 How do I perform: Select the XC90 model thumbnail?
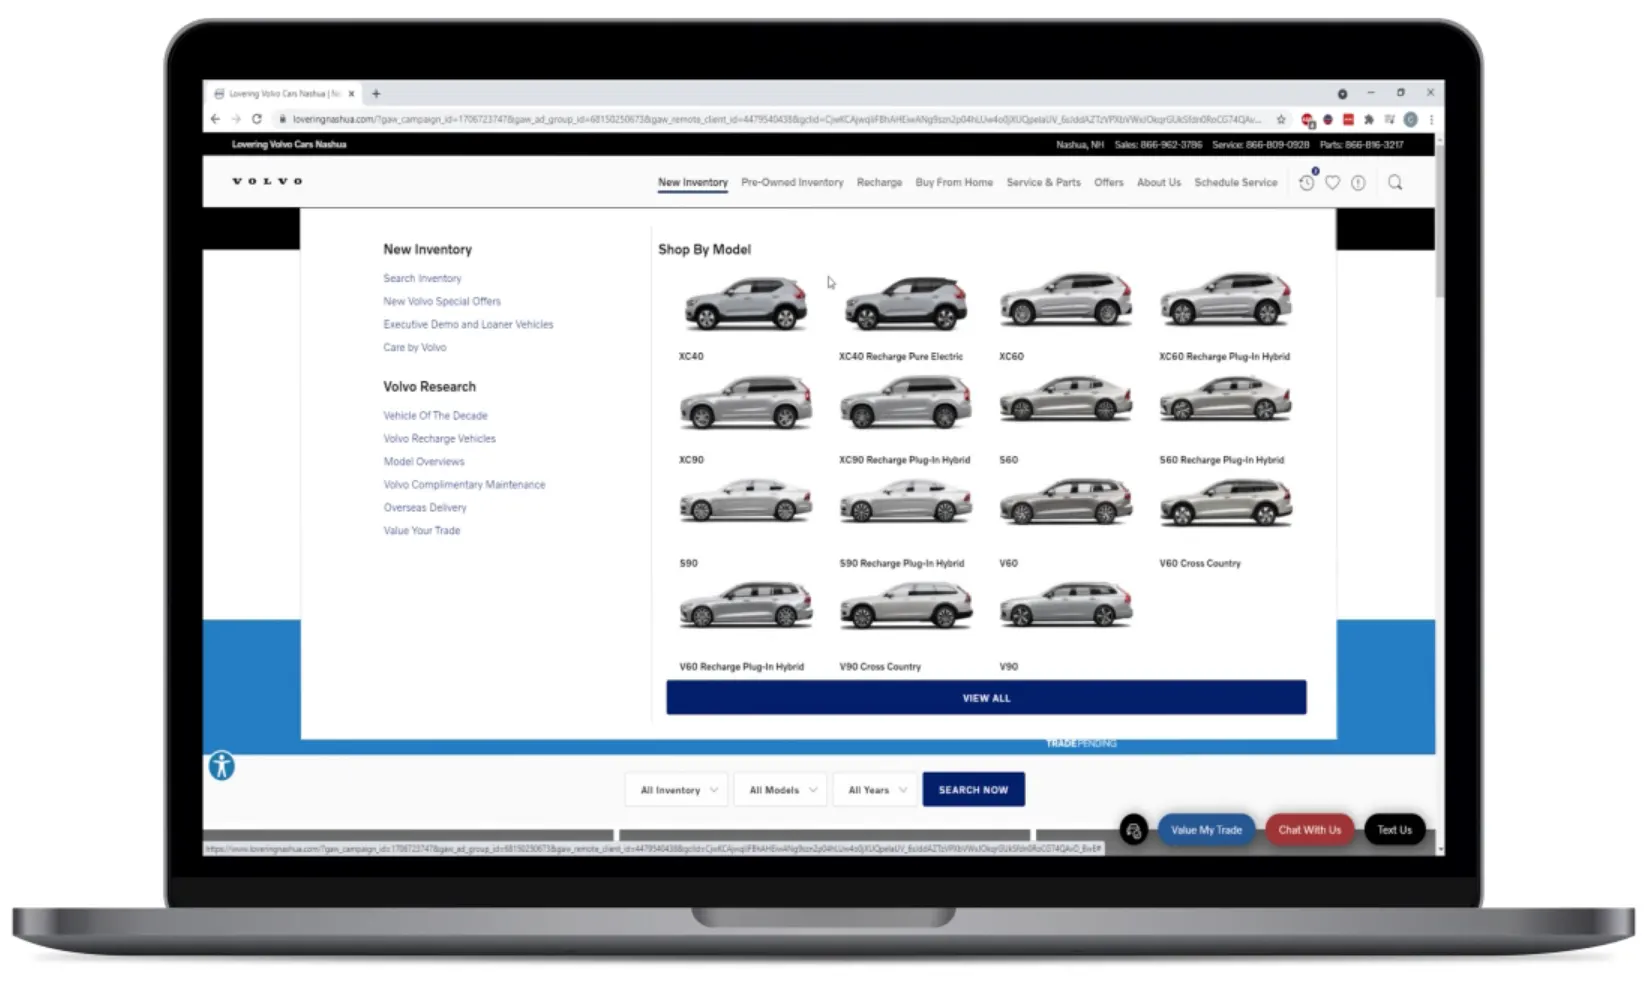(x=745, y=403)
